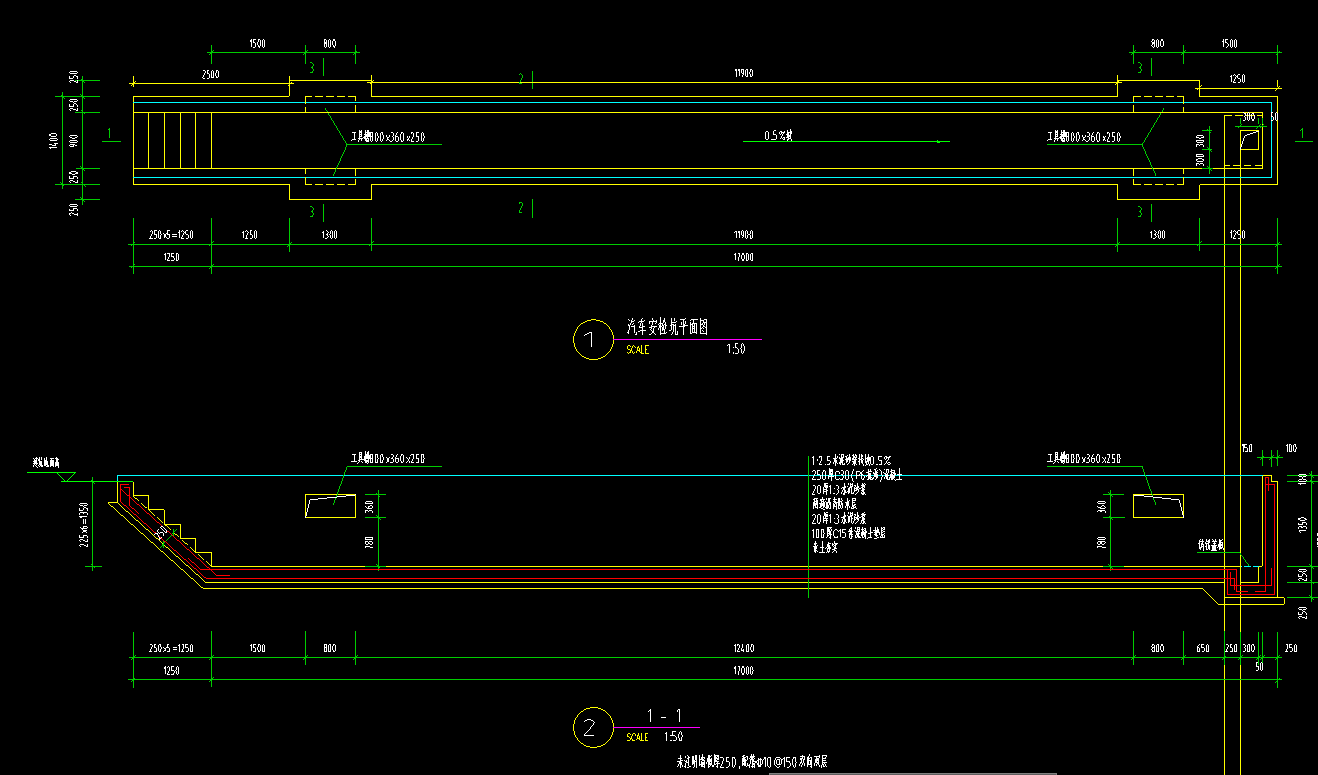
Task: Select the ground level elevation triangle marker
Action: pos(65,478)
